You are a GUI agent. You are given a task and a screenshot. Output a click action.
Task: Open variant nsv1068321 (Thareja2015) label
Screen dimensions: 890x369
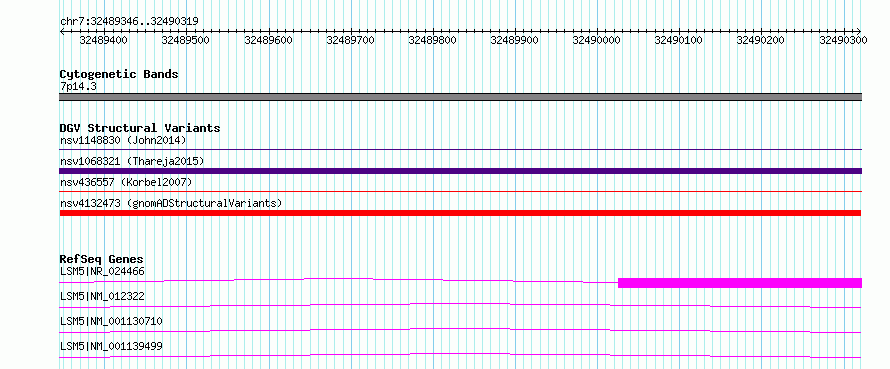pyautogui.click(x=132, y=161)
